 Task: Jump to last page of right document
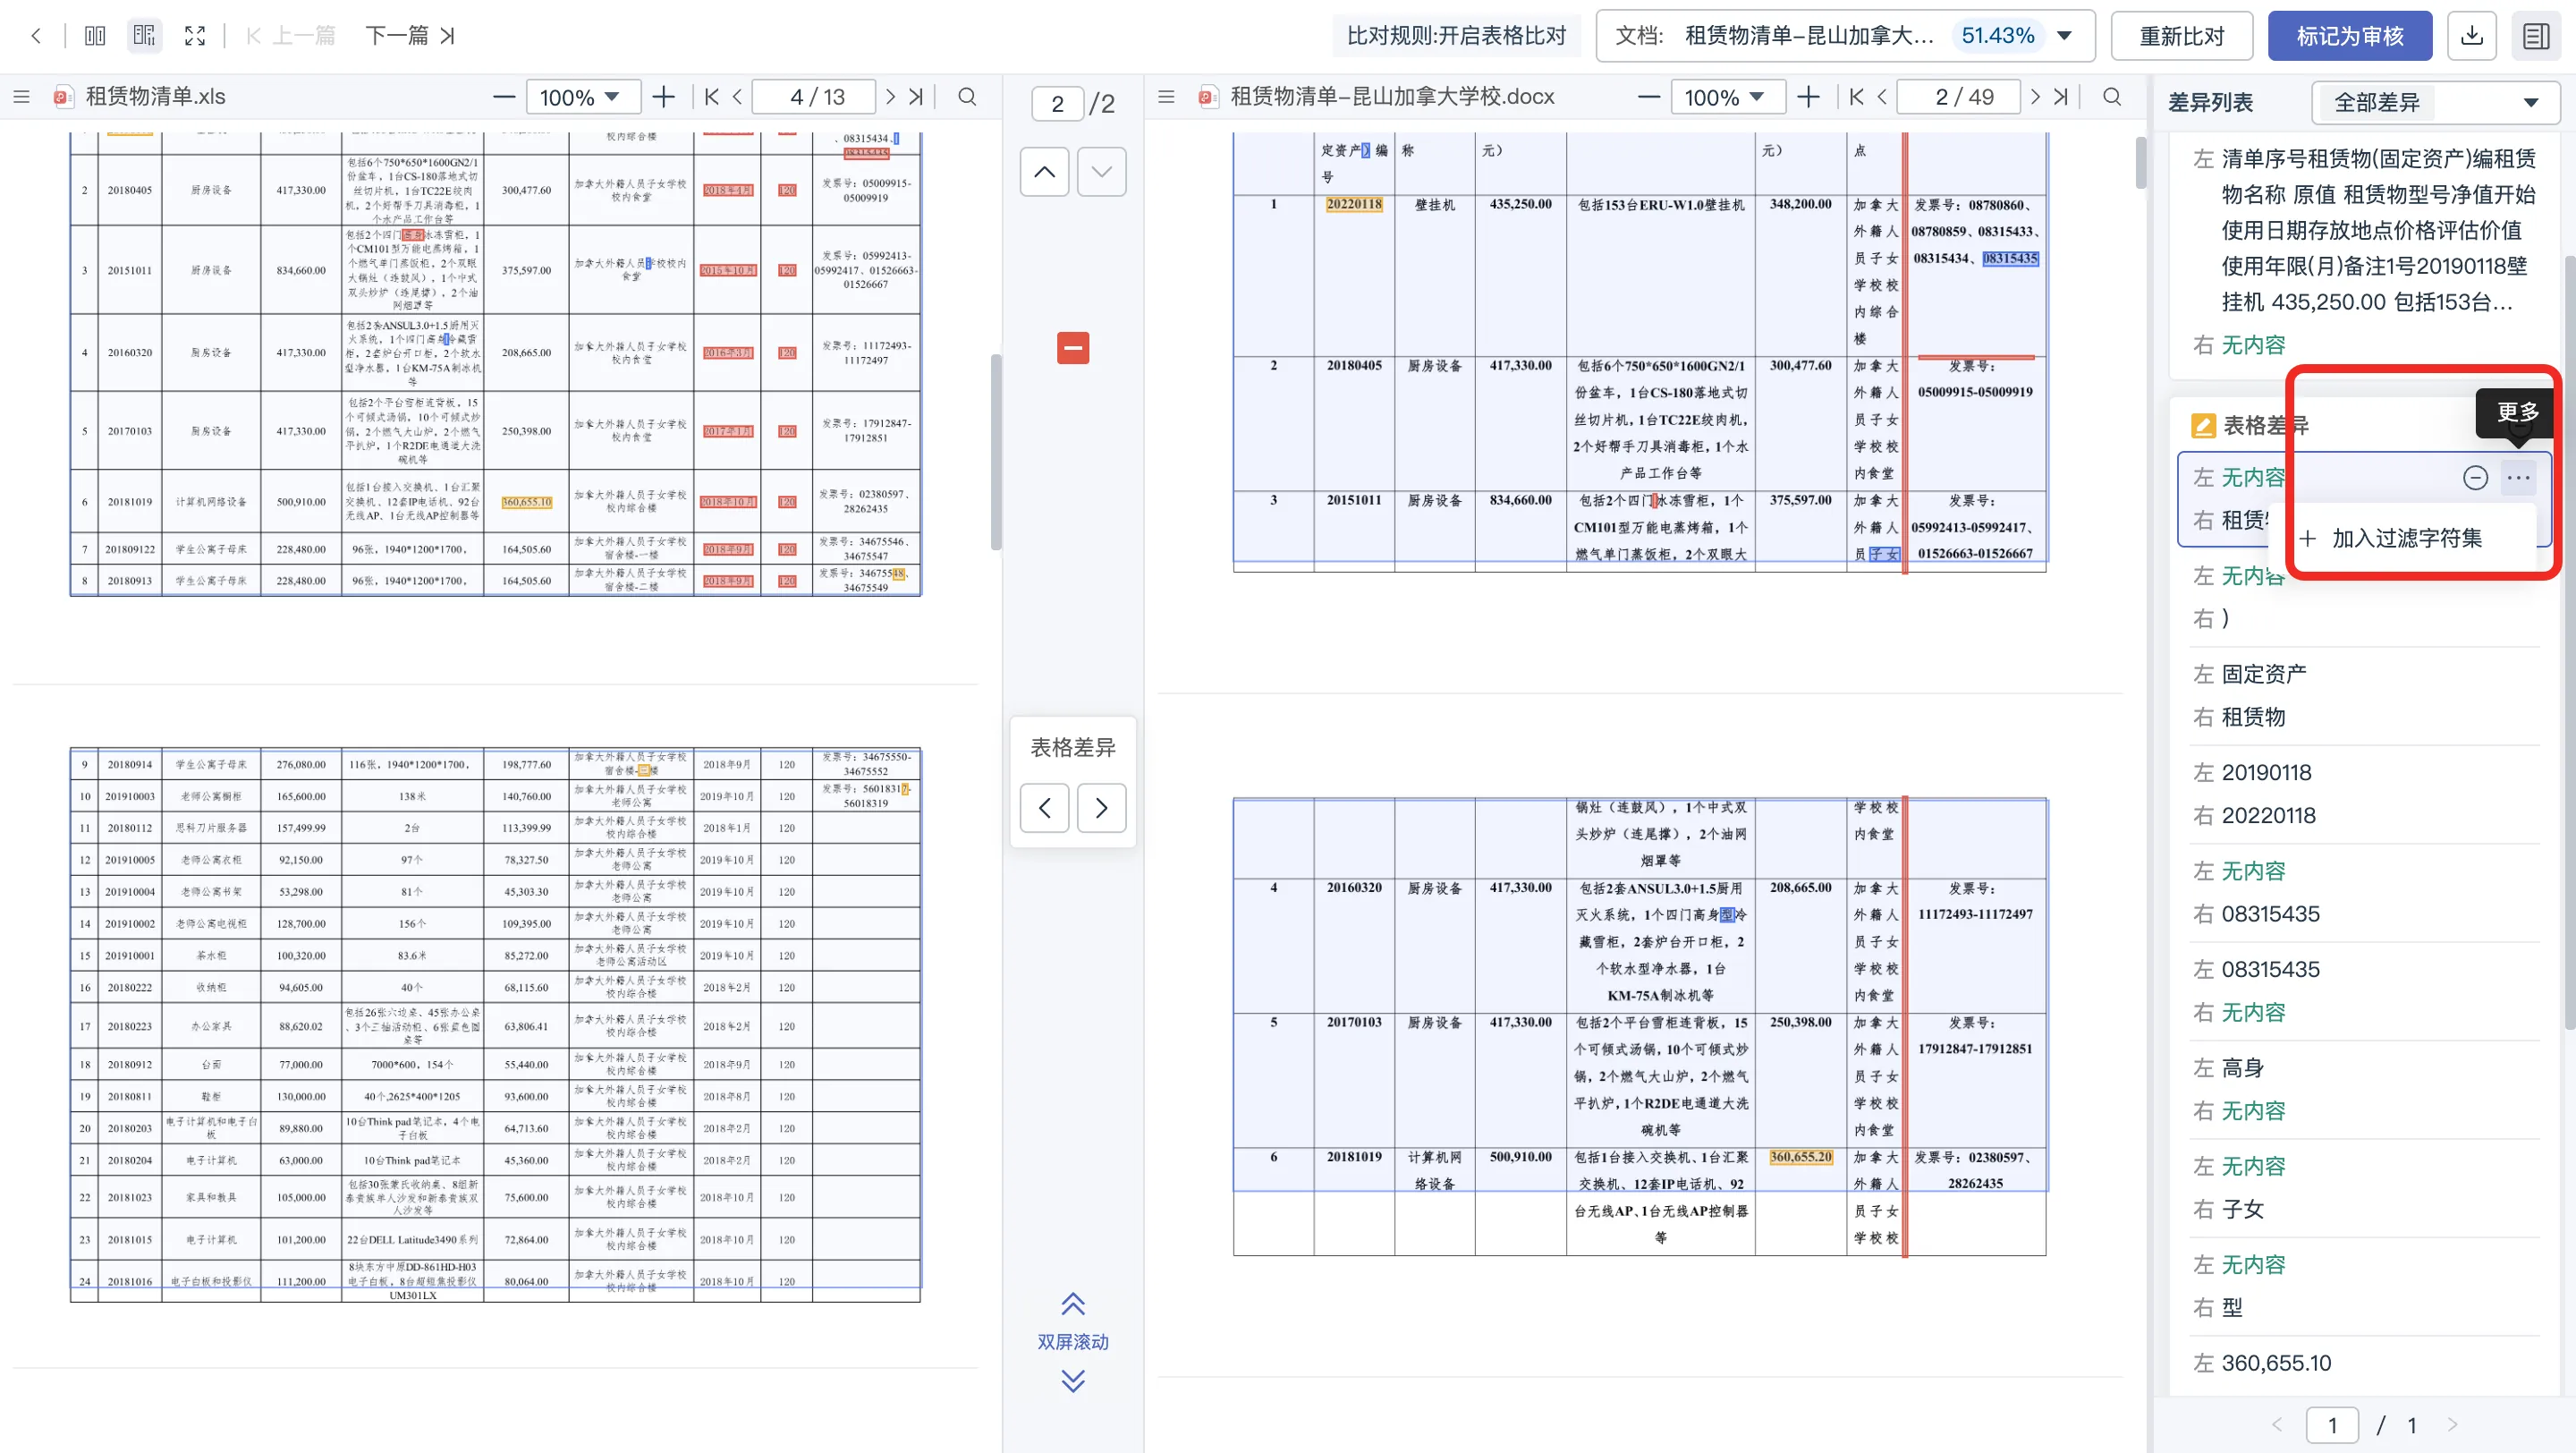(2061, 97)
